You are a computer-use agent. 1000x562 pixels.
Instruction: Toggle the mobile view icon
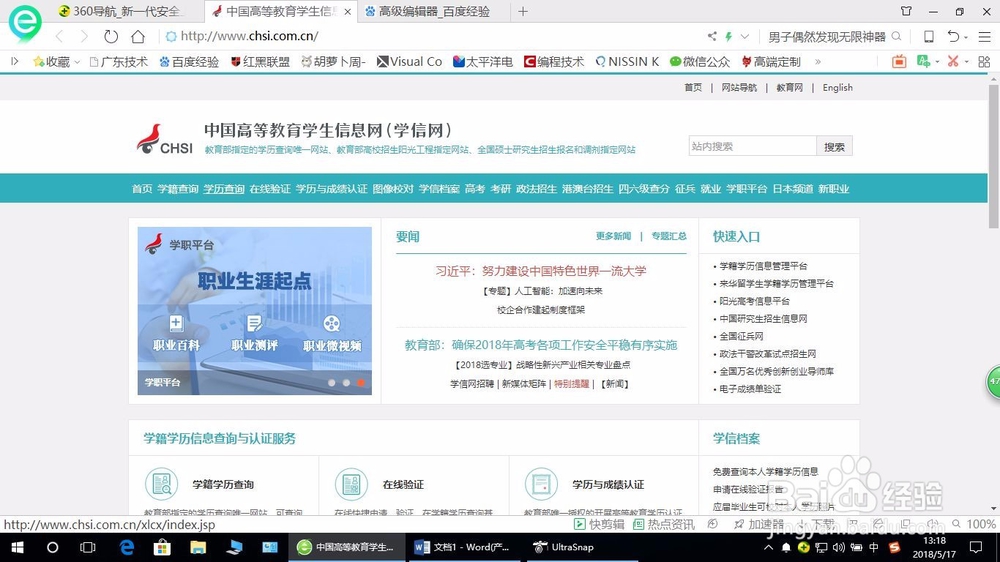tap(929, 36)
